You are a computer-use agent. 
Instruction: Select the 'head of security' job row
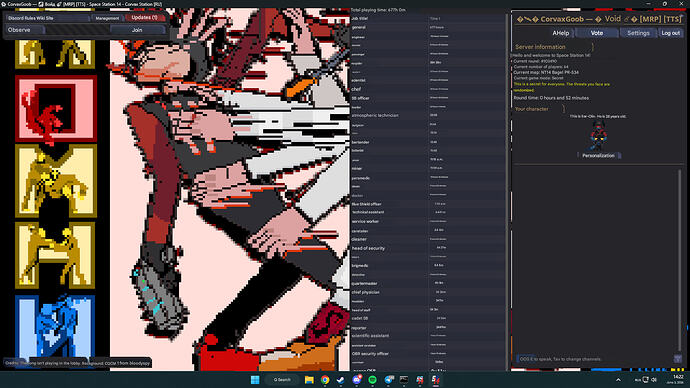[x=428, y=248]
